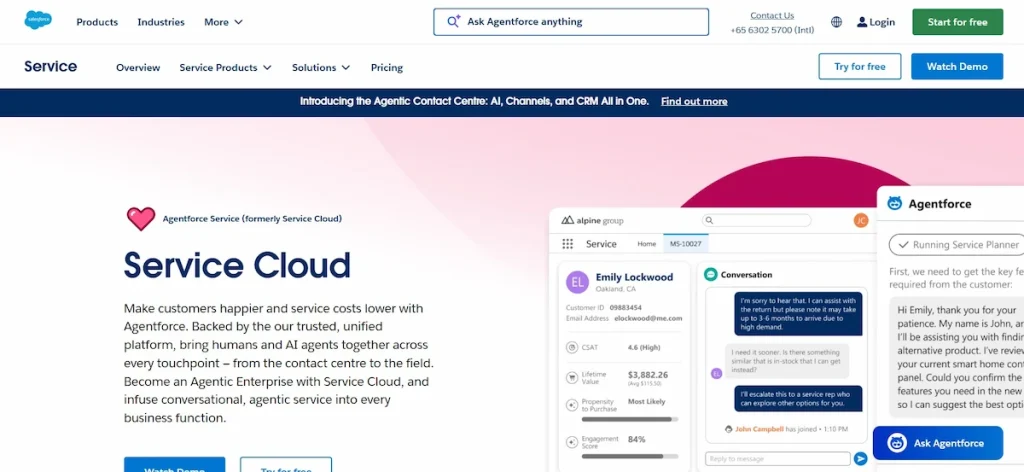Click the Propensity to Purchase progress bar
Image resolution: width=1024 pixels, height=472 pixels.
point(630,419)
